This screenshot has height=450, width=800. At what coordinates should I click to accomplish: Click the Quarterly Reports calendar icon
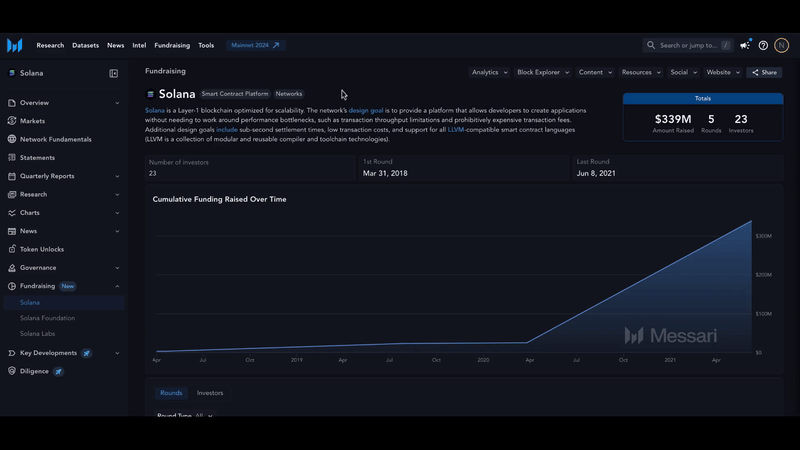coord(12,176)
